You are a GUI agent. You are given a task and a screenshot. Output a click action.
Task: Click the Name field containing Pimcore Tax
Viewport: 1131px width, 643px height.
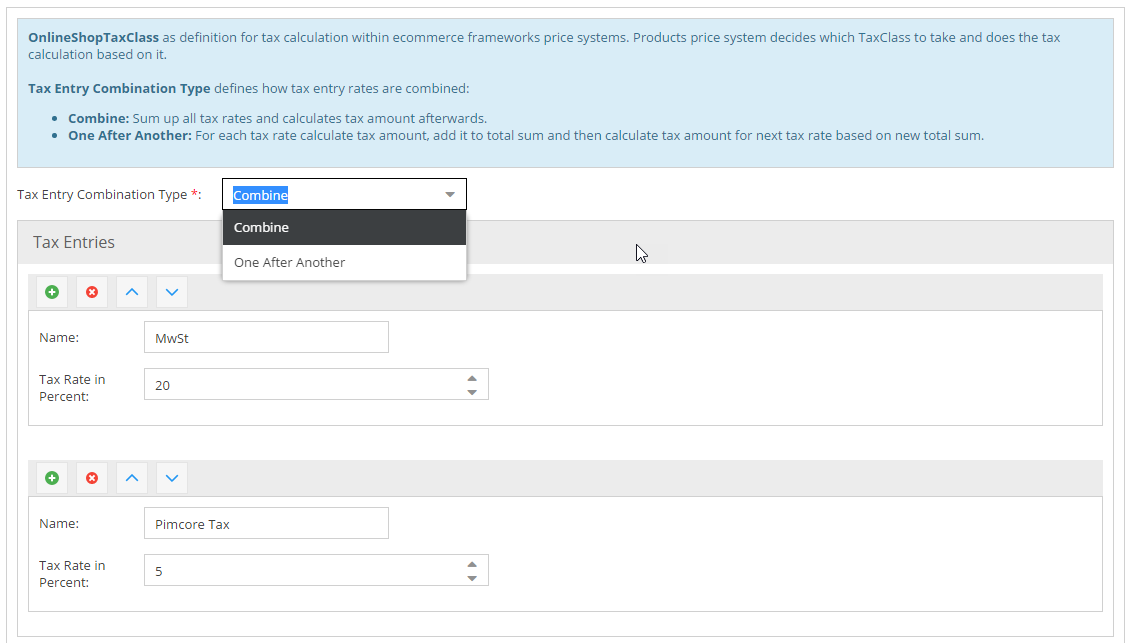click(266, 524)
